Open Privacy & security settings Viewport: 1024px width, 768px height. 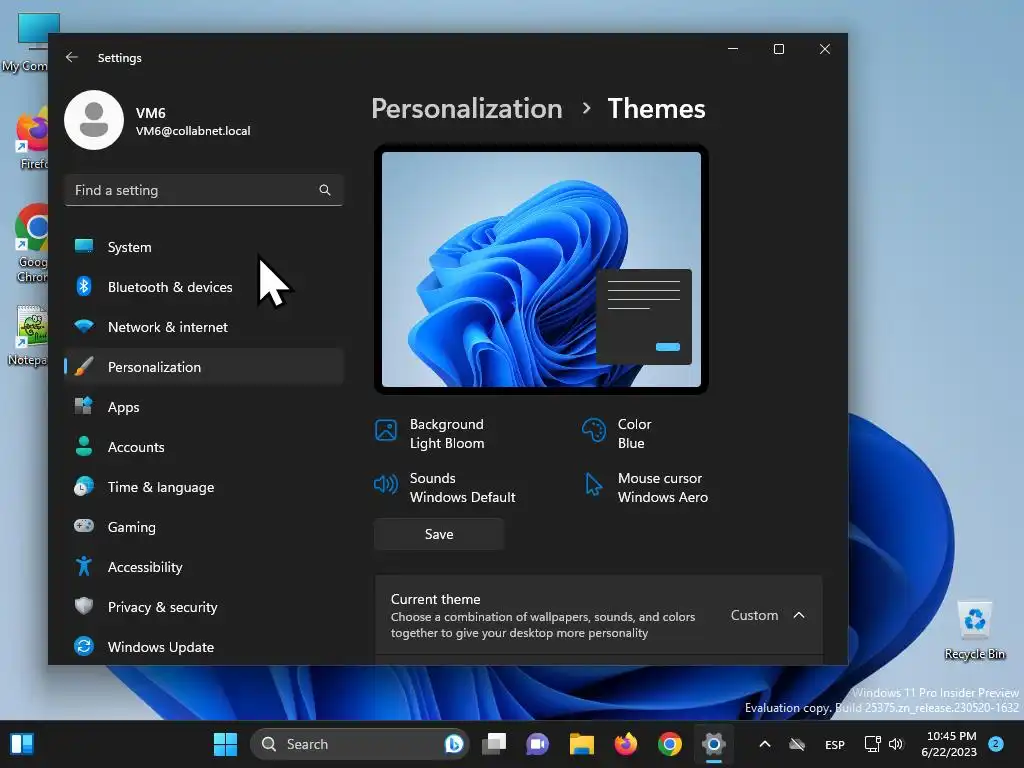pos(204,607)
